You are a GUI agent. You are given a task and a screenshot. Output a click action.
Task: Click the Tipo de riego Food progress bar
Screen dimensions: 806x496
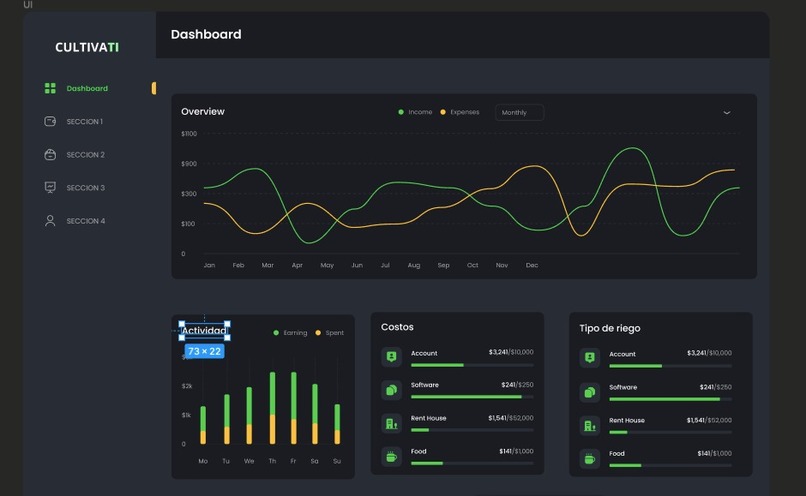[670, 465]
